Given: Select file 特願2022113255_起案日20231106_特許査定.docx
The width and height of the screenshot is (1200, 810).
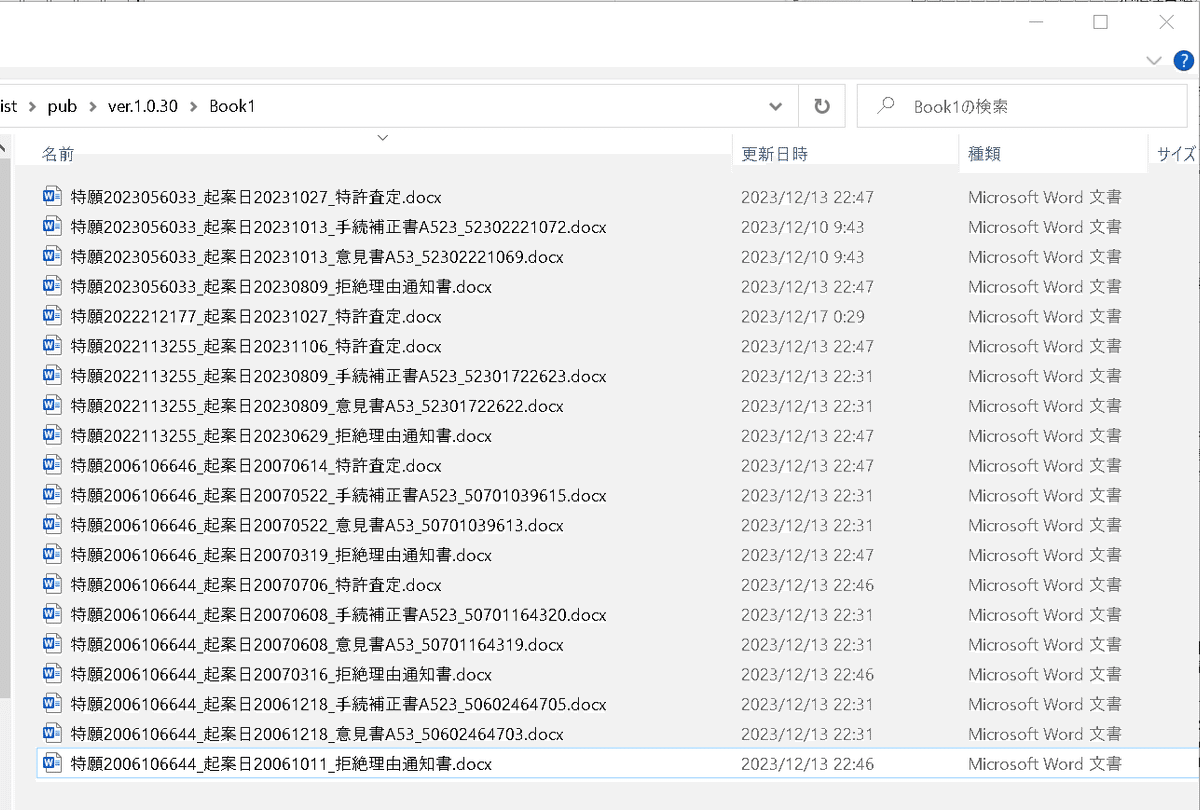Looking at the screenshot, I should tap(256, 346).
